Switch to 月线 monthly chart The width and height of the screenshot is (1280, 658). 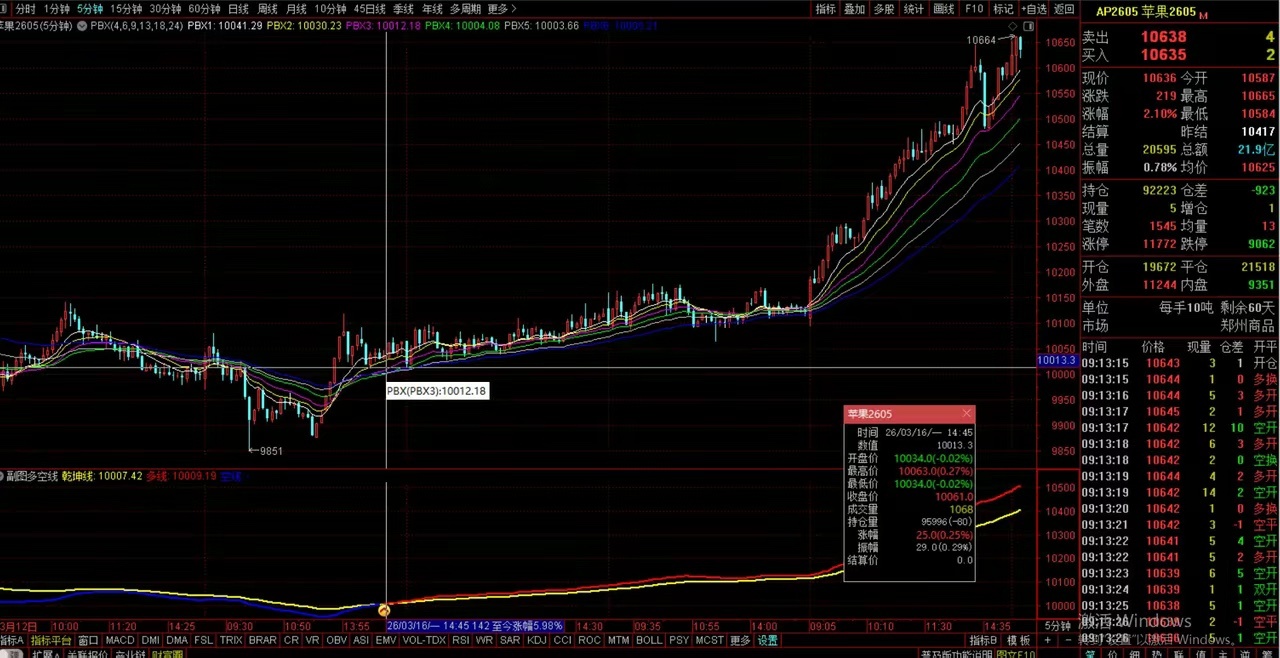tap(296, 9)
